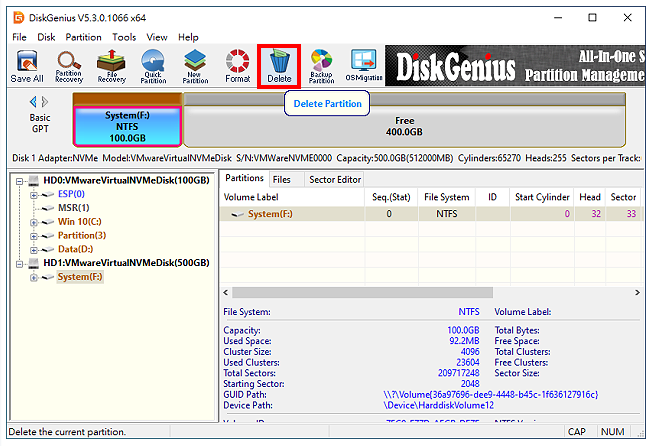Click the Head column header
This screenshot has width=652, height=446.
click(590, 197)
